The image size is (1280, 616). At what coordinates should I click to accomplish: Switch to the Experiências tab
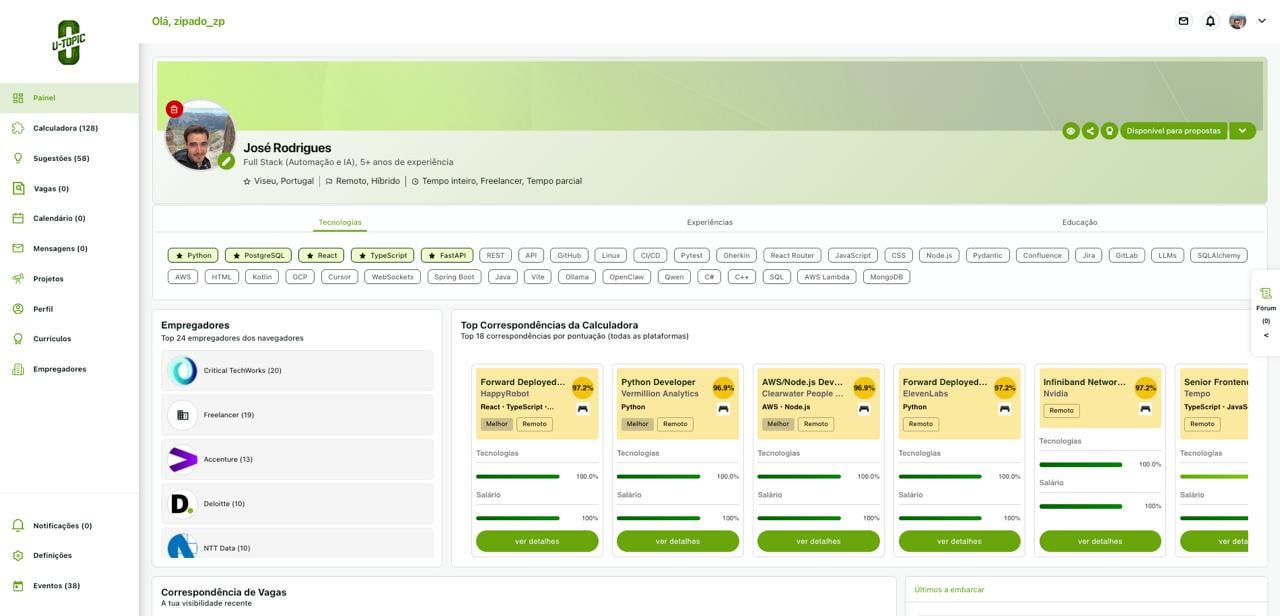coord(709,222)
